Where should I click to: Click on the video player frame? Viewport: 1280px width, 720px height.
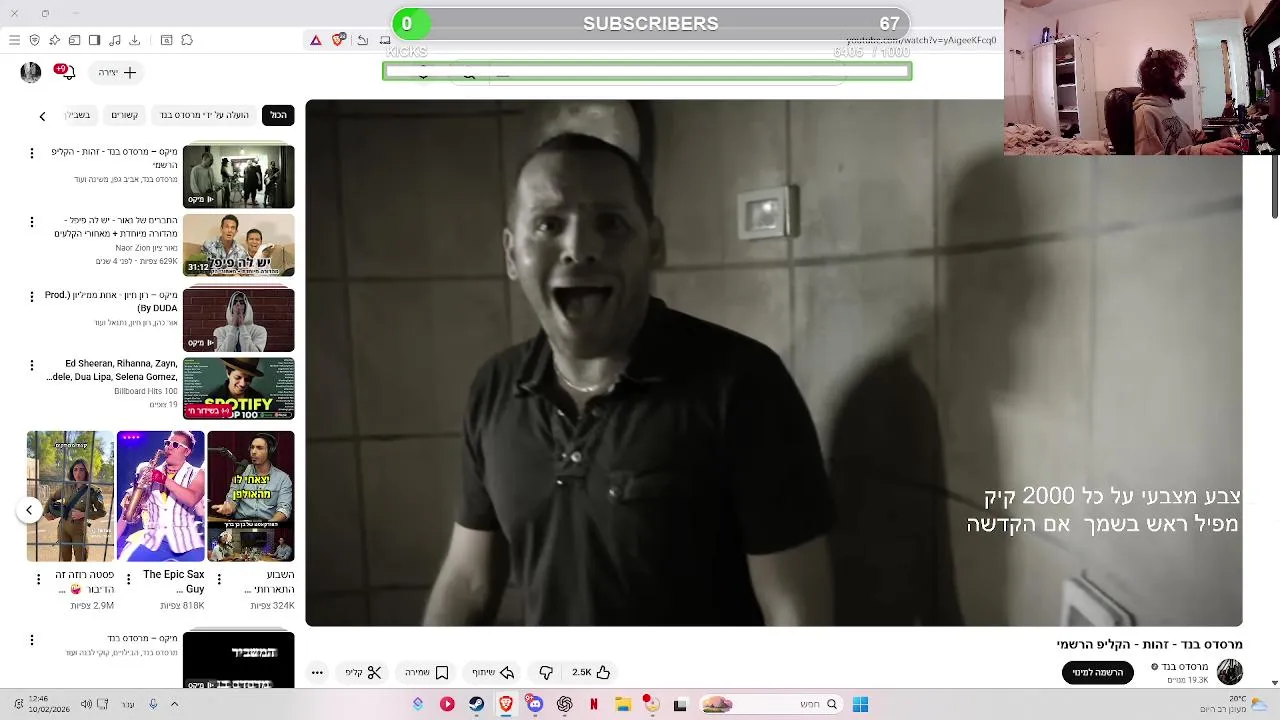(774, 362)
